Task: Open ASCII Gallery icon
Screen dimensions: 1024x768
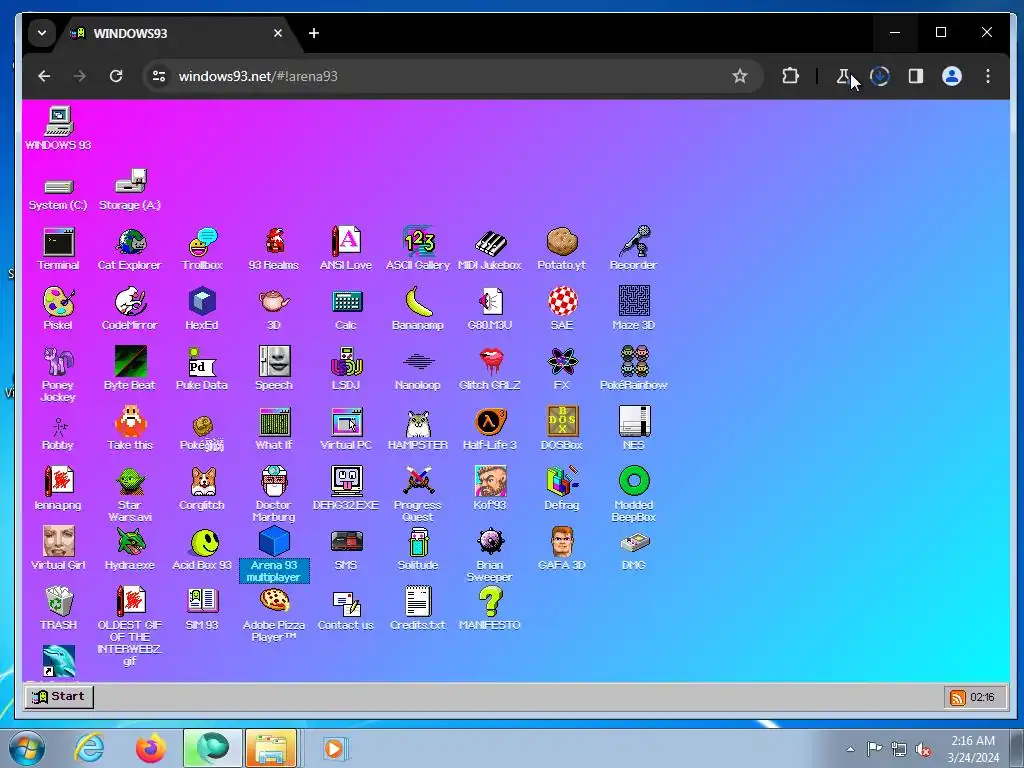Action: (418, 248)
